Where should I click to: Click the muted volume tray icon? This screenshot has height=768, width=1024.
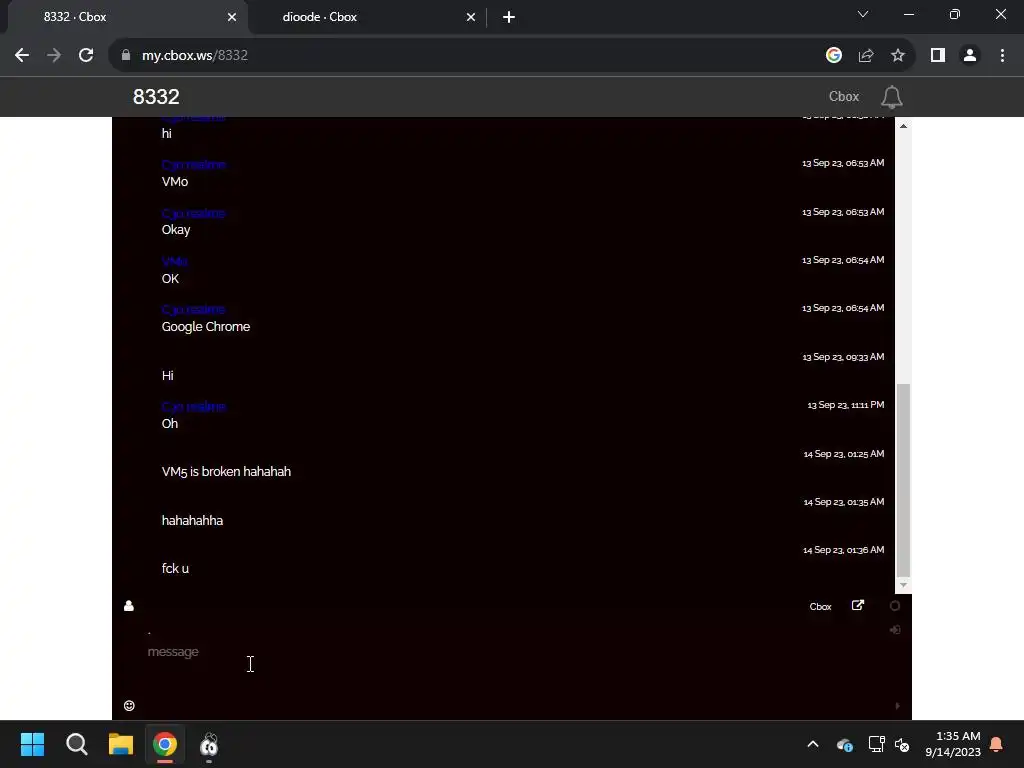point(902,744)
